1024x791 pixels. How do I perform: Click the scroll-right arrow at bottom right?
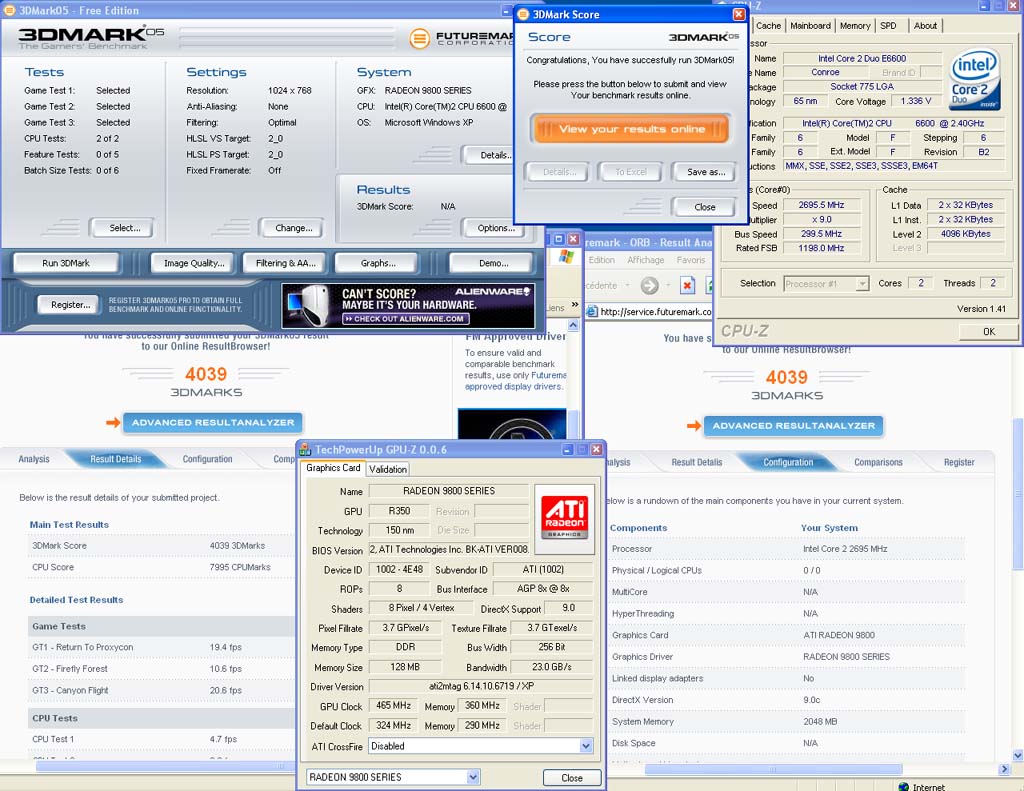[x=1004, y=769]
